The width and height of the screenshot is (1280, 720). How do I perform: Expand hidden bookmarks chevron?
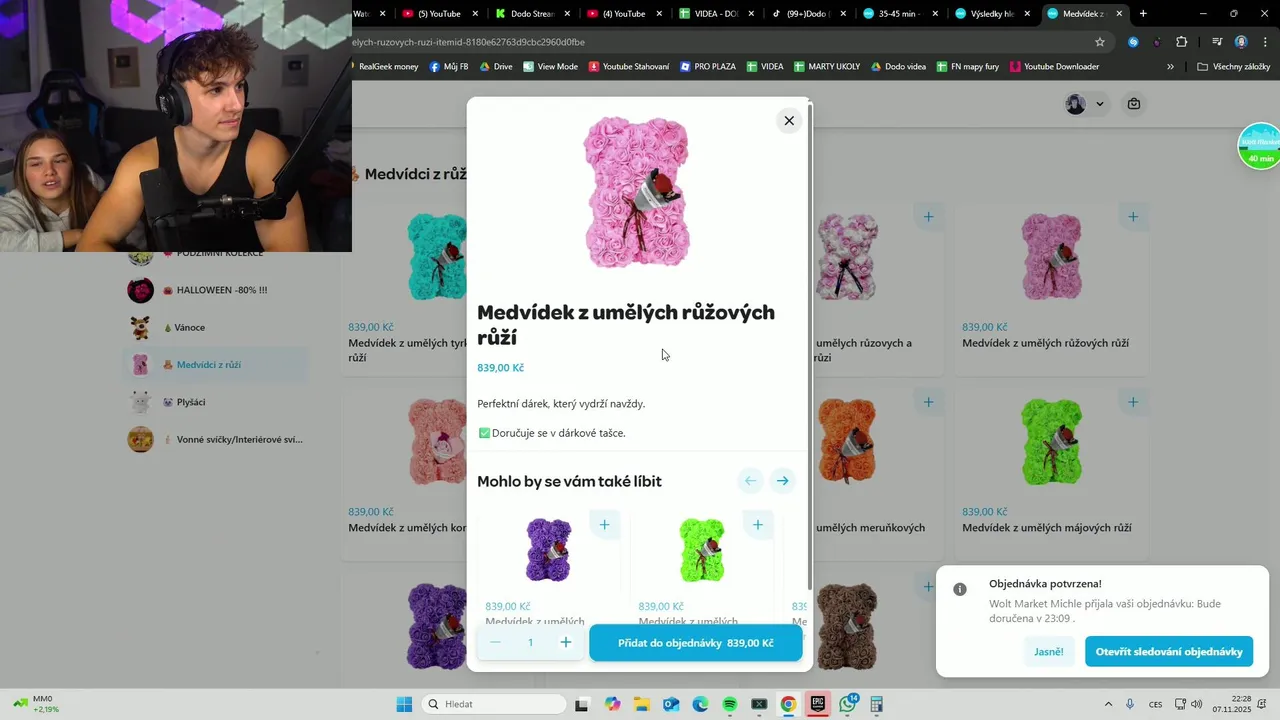1170,67
